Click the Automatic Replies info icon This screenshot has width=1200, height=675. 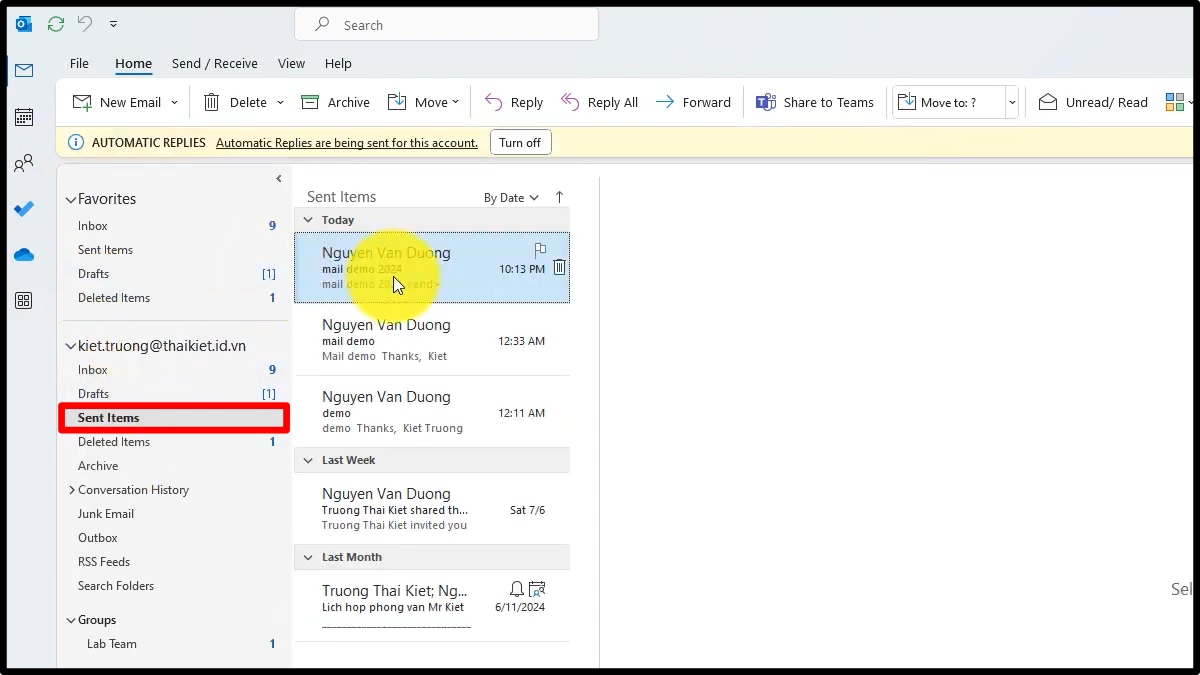(x=76, y=142)
